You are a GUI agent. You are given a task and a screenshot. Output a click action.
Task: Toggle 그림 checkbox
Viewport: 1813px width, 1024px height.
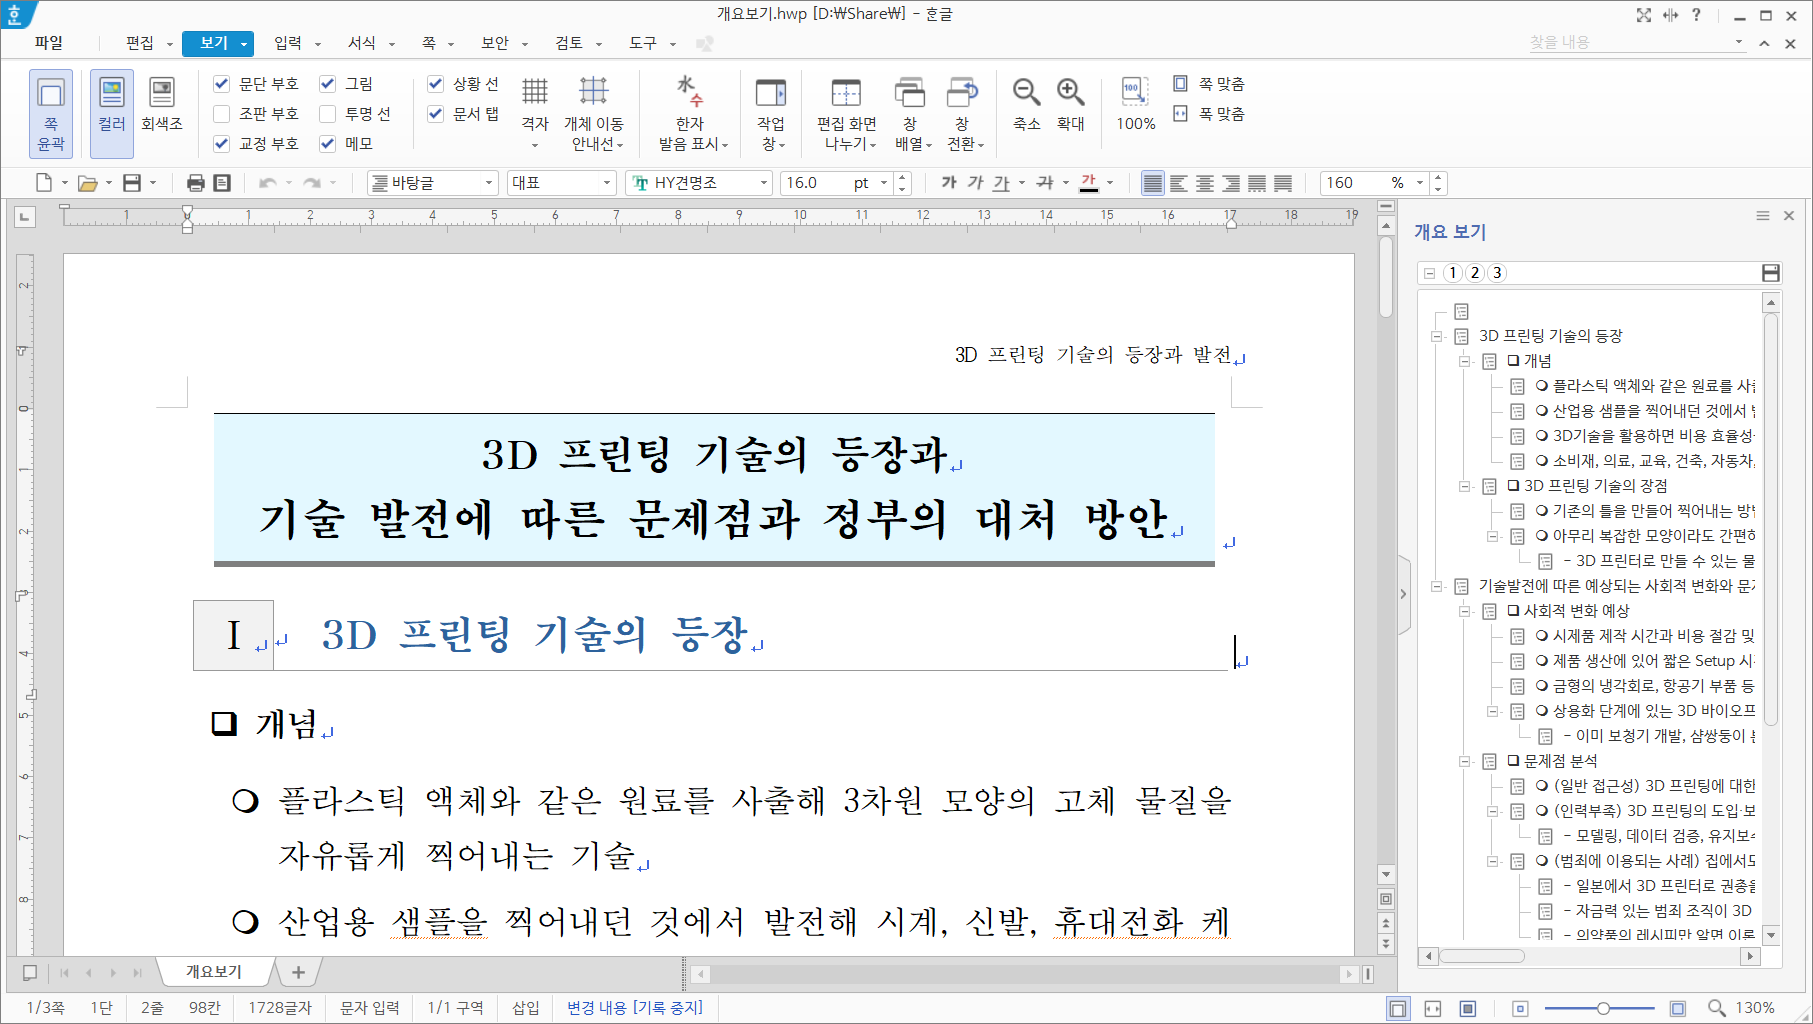[327, 84]
